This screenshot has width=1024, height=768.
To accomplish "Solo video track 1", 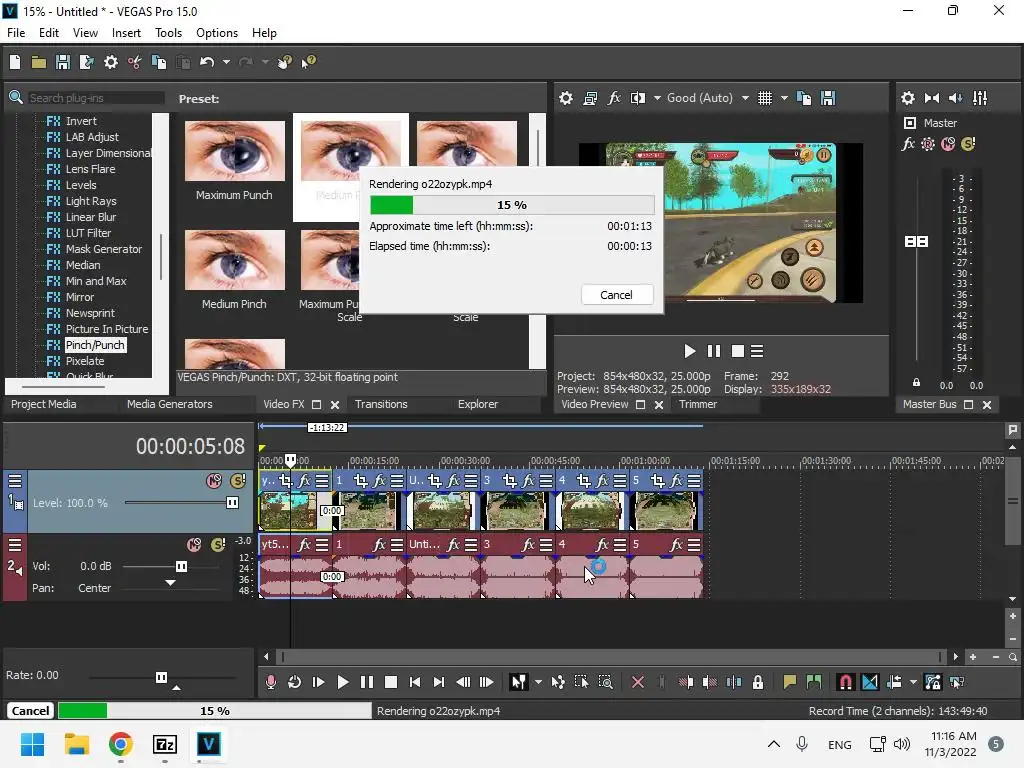I will pyautogui.click(x=238, y=481).
